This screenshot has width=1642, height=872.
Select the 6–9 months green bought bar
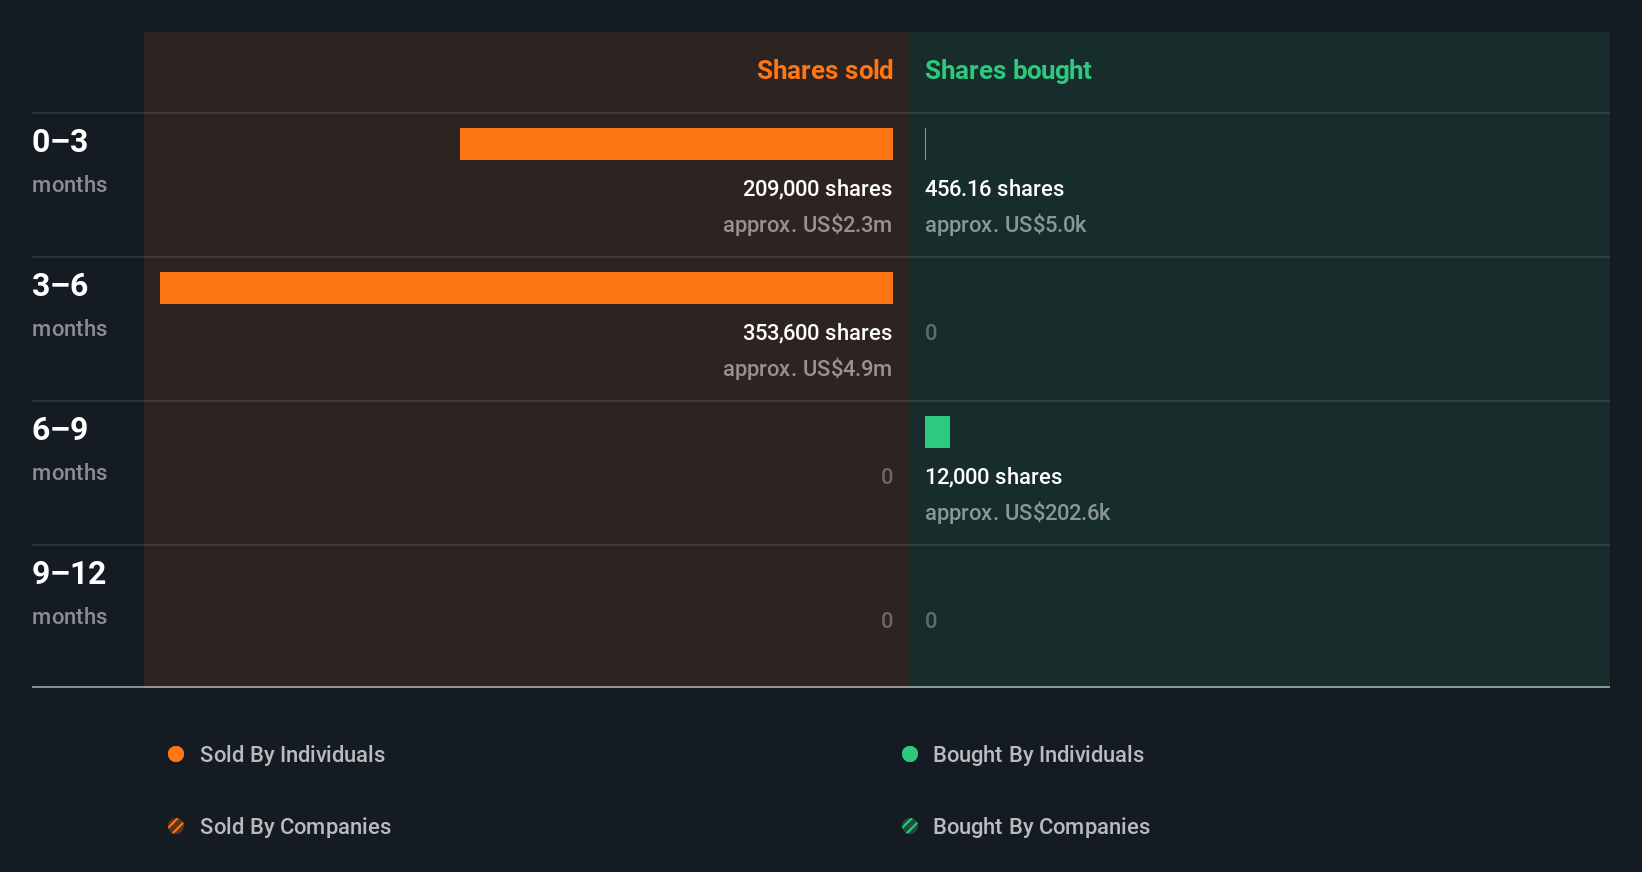(937, 432)
